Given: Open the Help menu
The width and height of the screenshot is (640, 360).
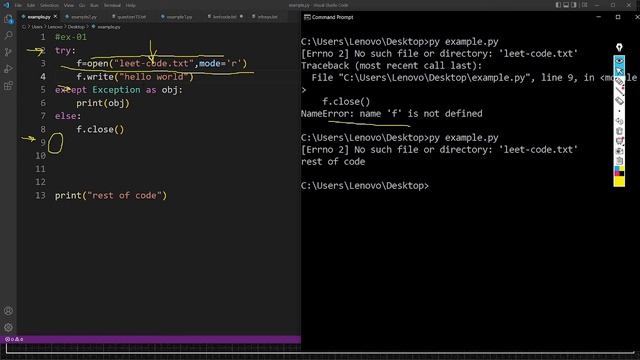Looking at the screenshot, I should coord(131,5).
